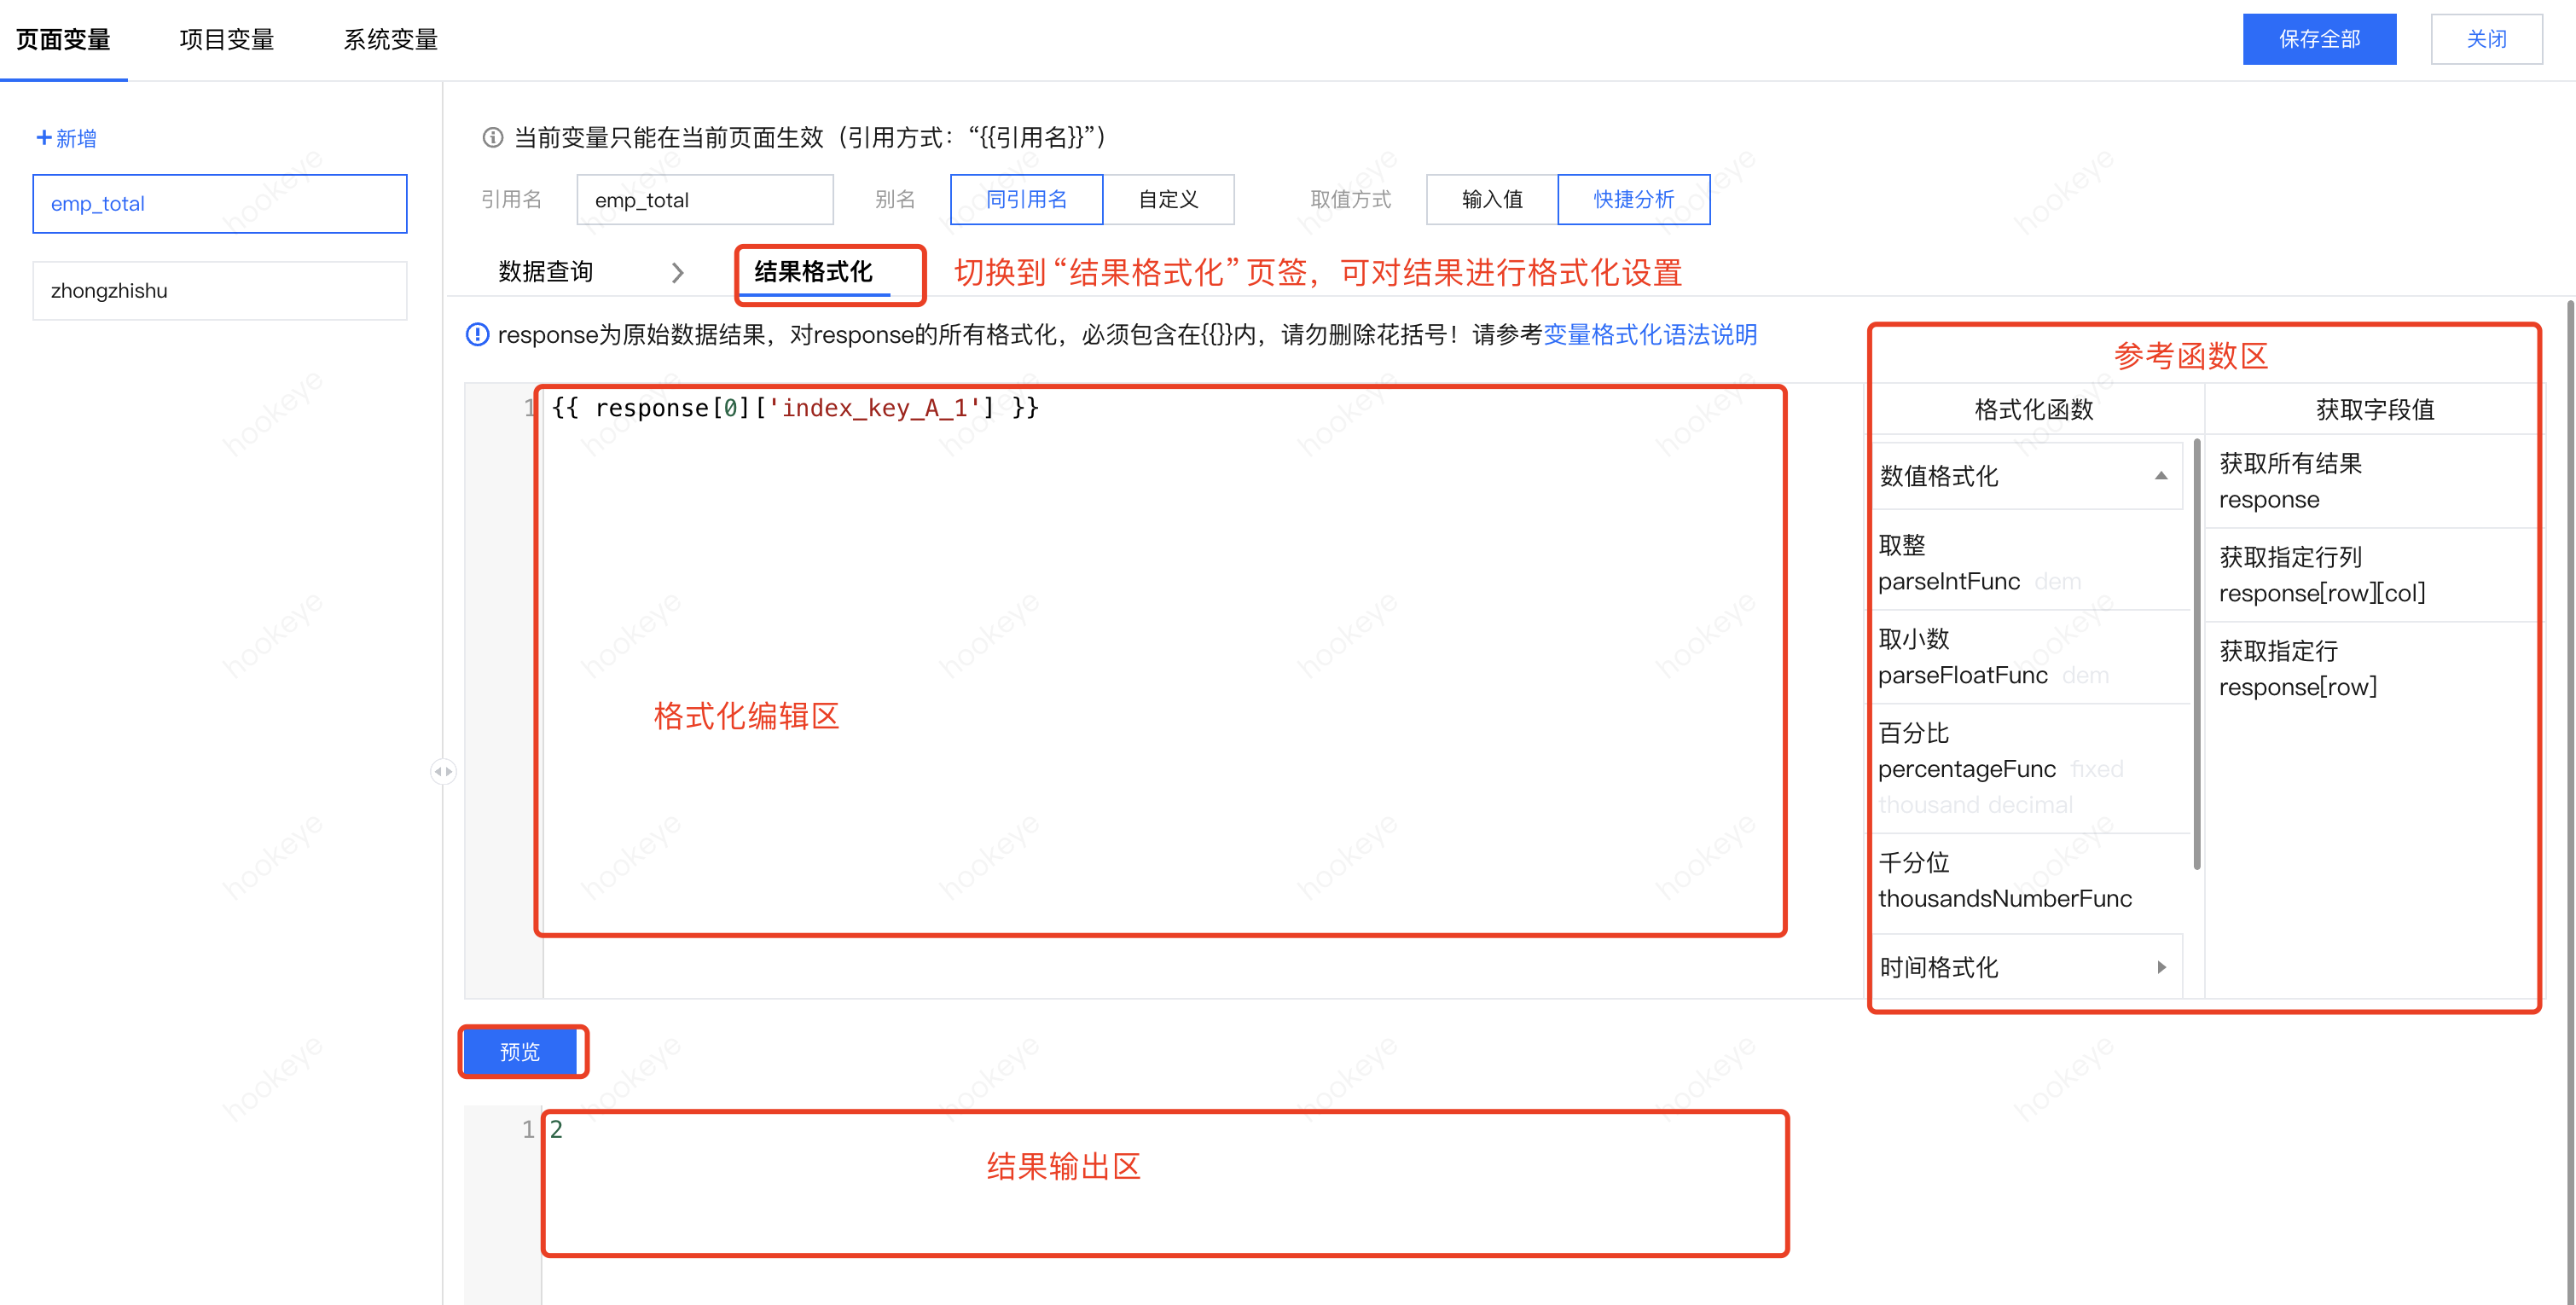Select 自定义 alias option

(x=1168, y=199)
